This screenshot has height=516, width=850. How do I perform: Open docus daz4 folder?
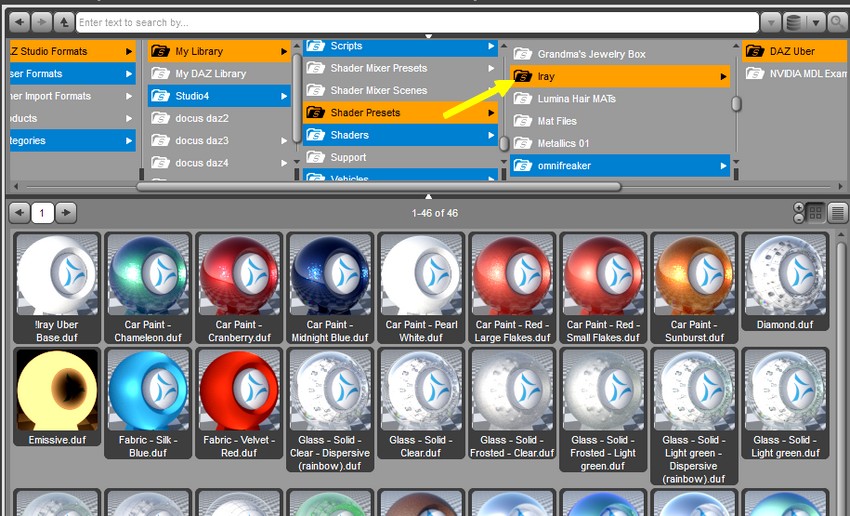point(219,162)
